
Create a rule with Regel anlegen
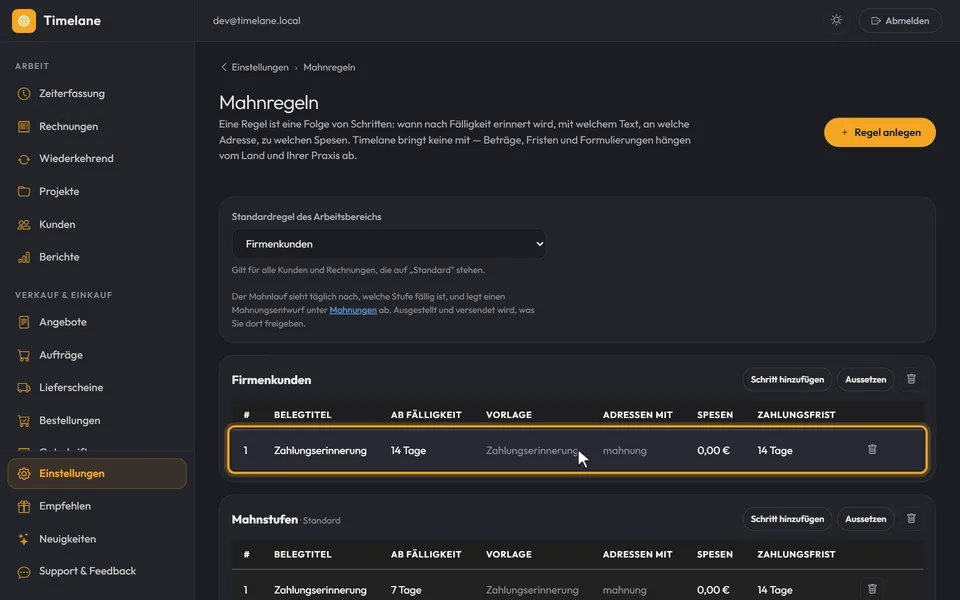coord(880,132)
